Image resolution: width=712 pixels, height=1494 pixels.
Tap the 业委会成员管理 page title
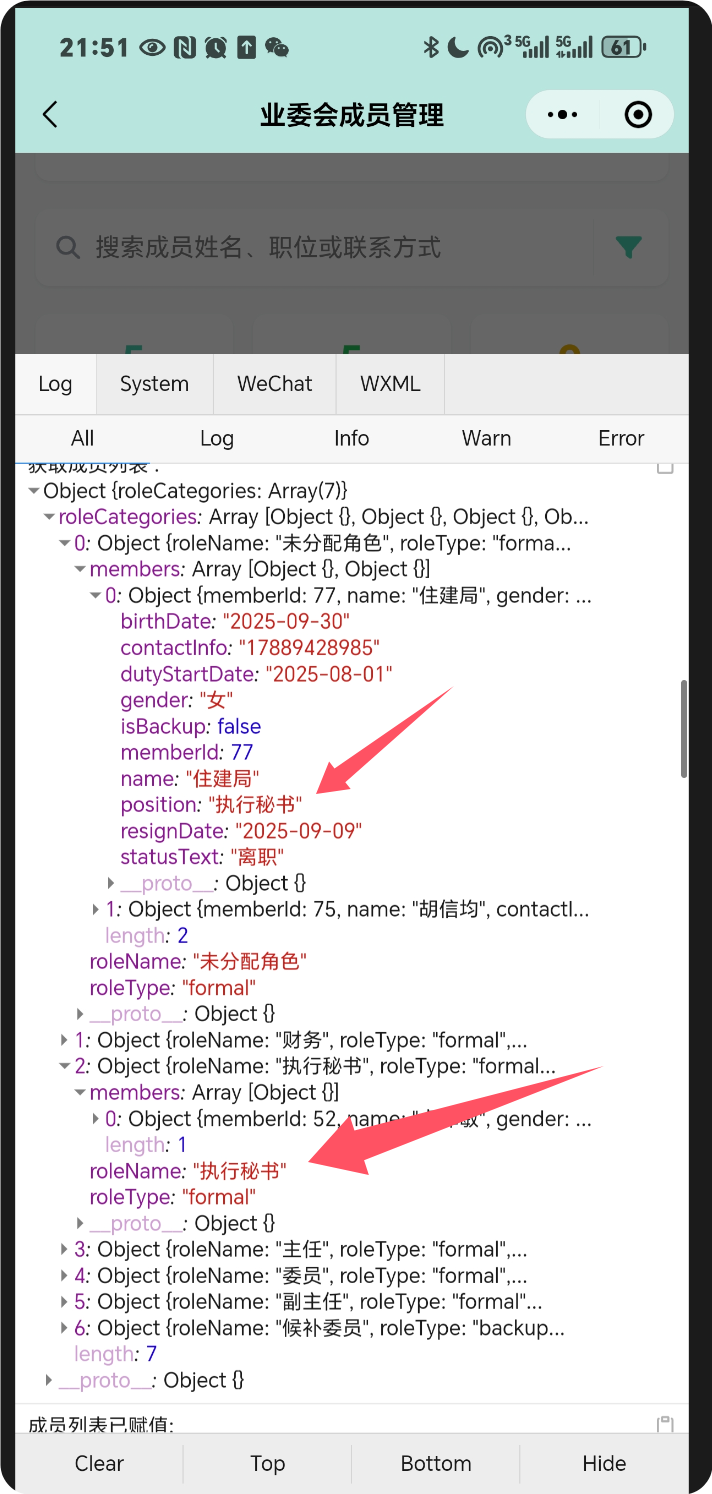pos(352,115)
